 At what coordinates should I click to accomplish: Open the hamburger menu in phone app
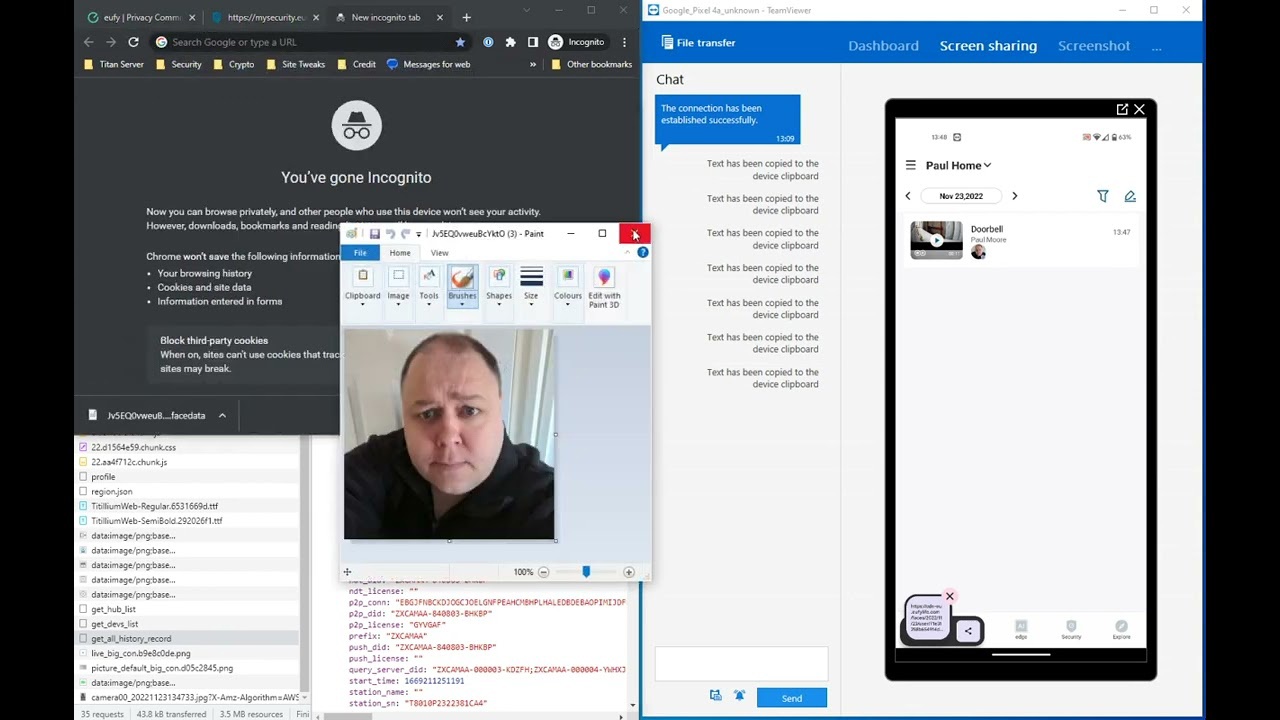coord(910,165)
